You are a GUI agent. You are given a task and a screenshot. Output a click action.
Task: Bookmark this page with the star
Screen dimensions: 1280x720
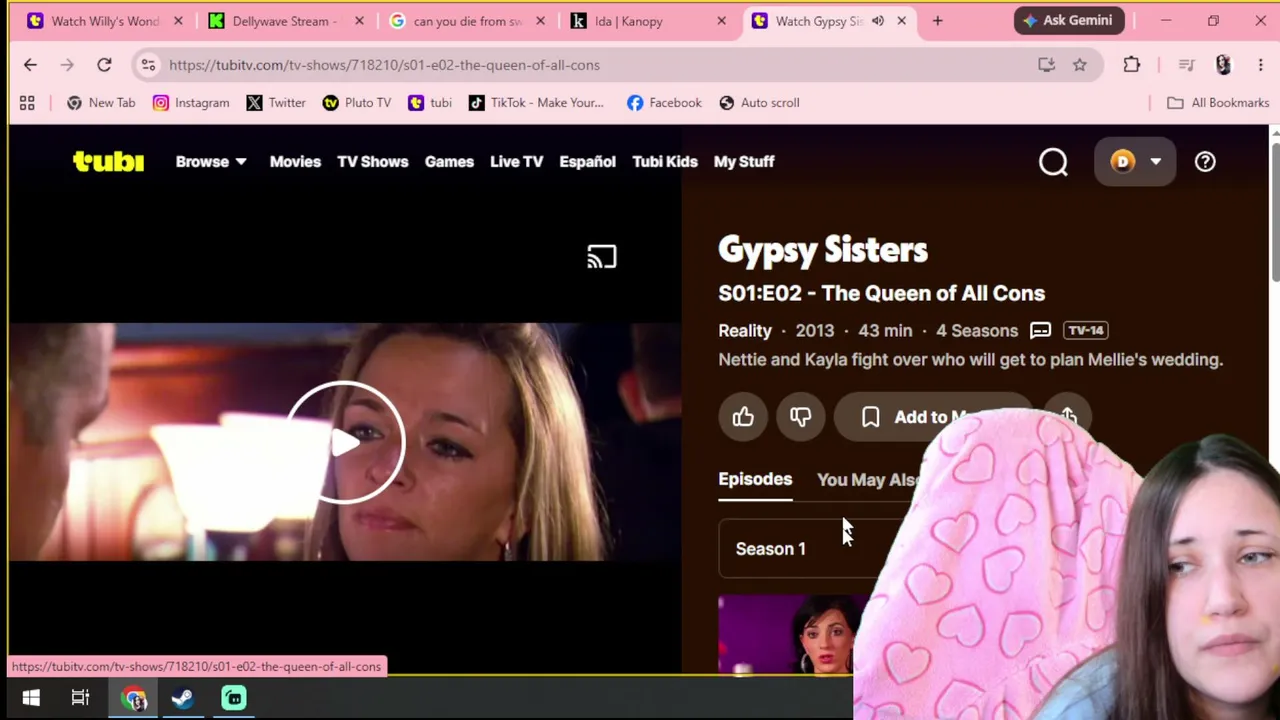(x=1080, y=65)
